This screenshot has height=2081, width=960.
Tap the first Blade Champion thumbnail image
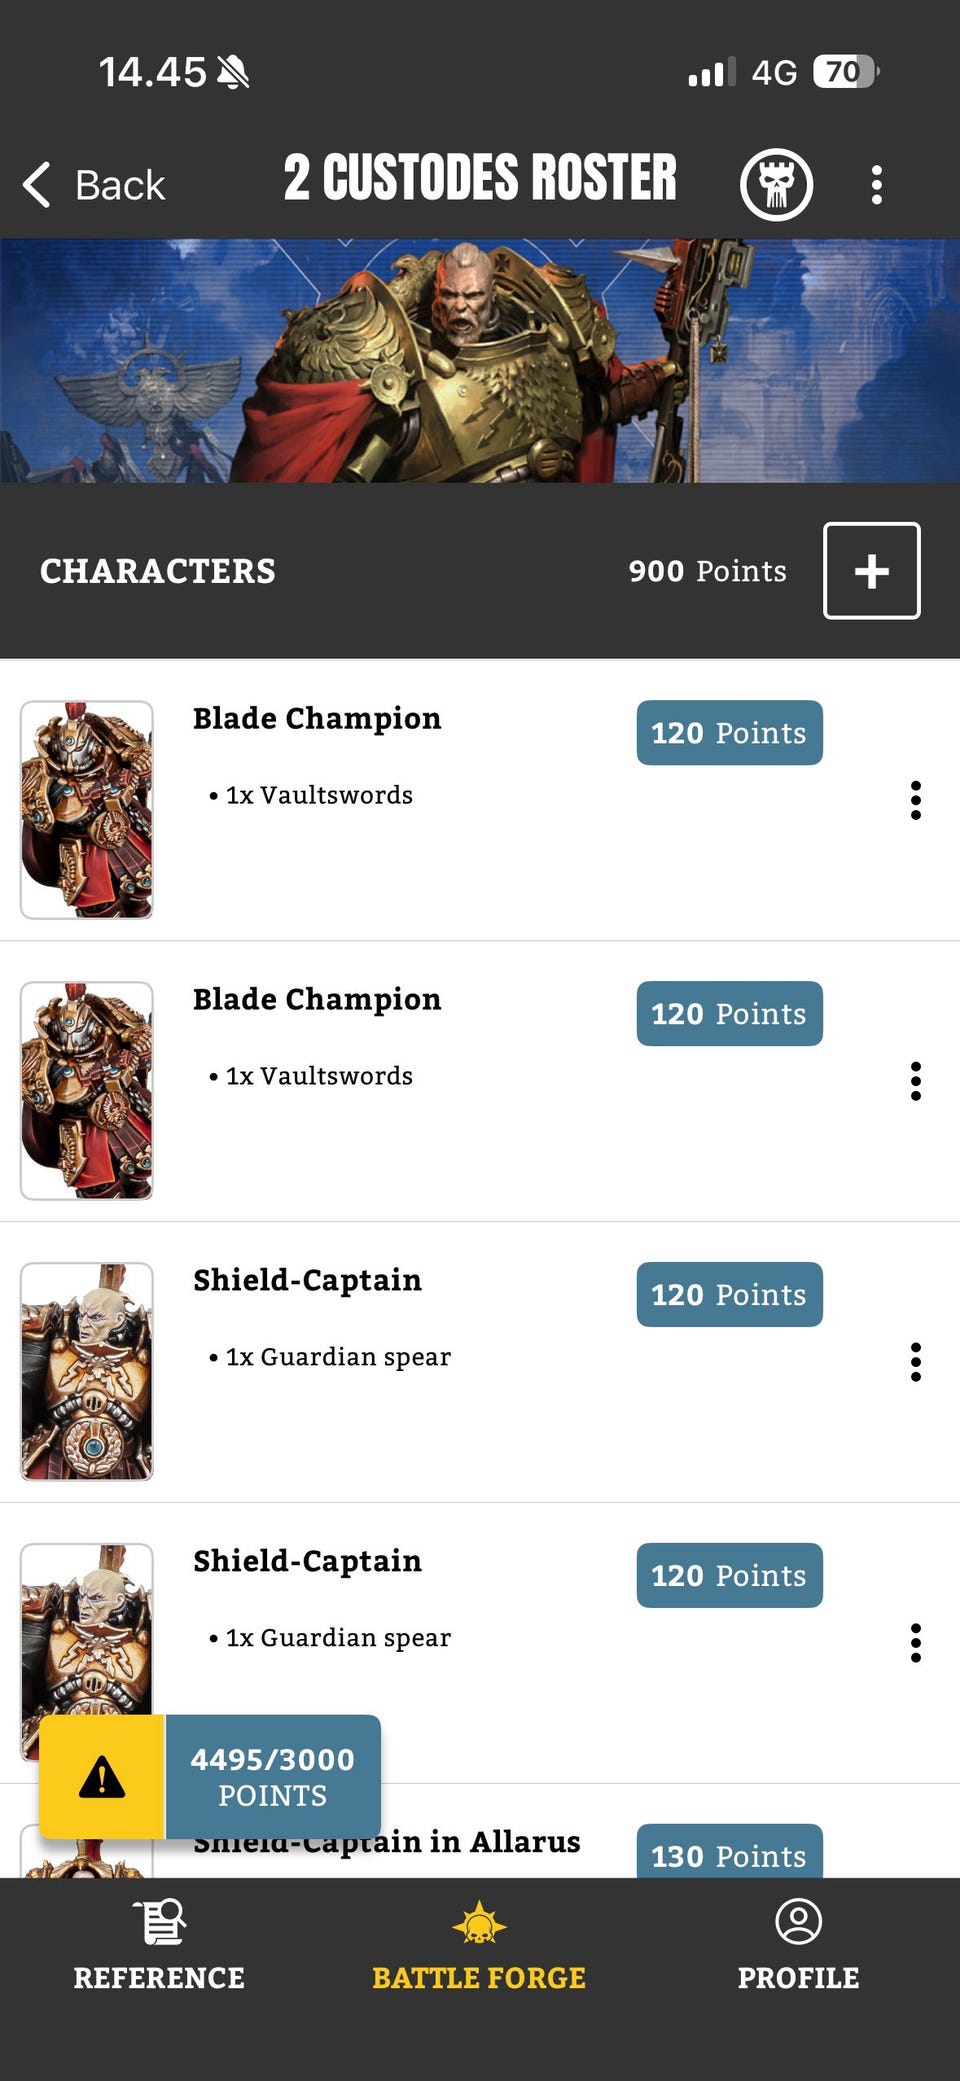tap(87, 810)
